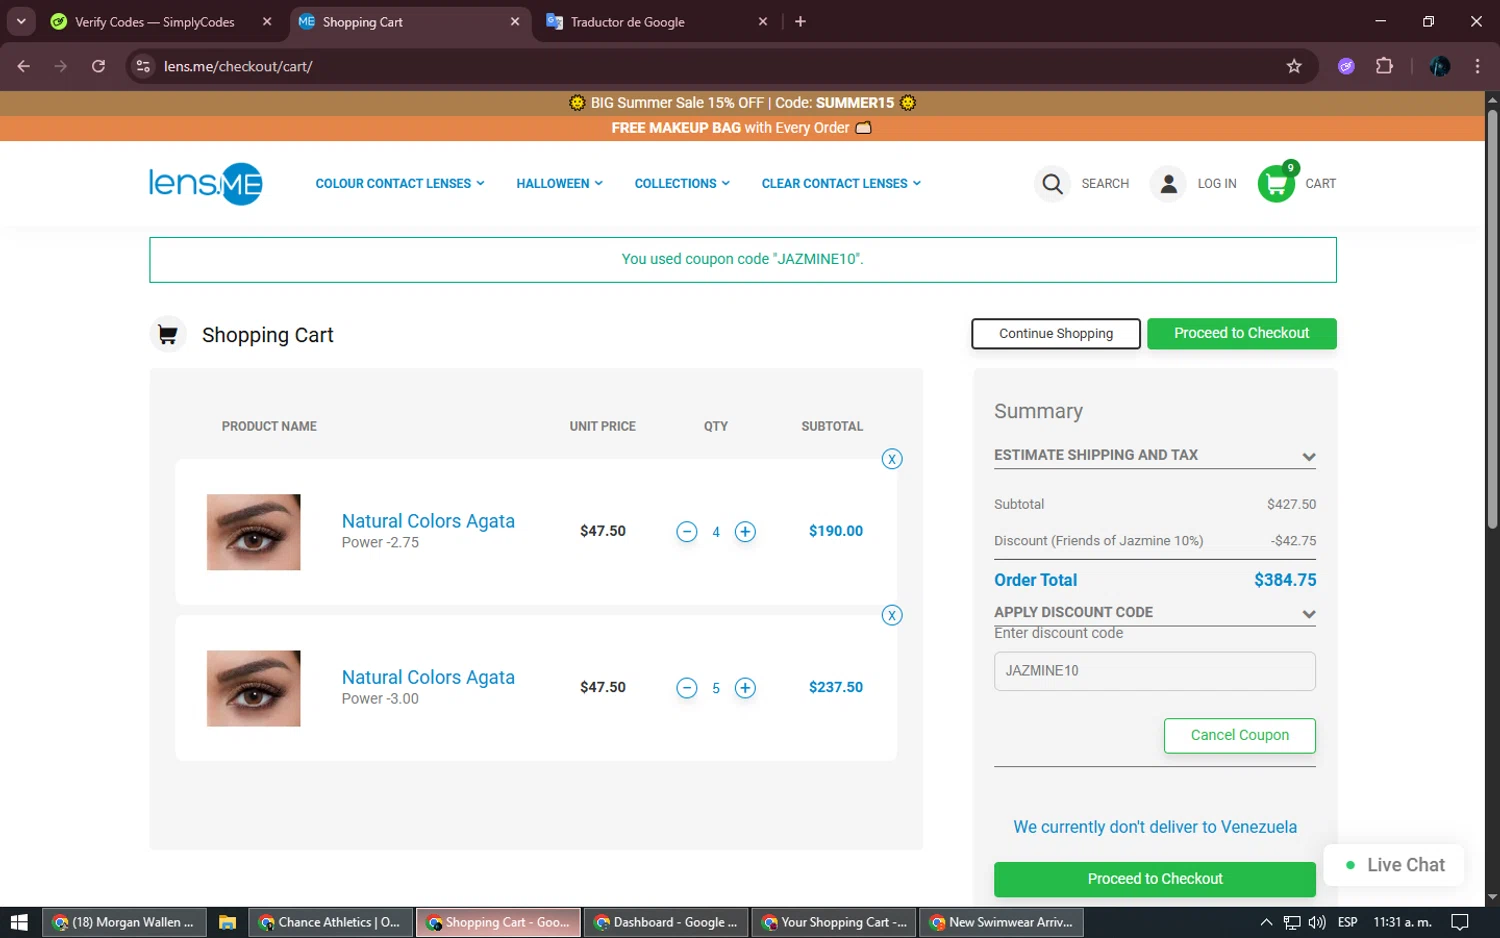The width and height of the screenshot is (1500, 938).
Task: Go back to previous page
Action: point(24,66)
